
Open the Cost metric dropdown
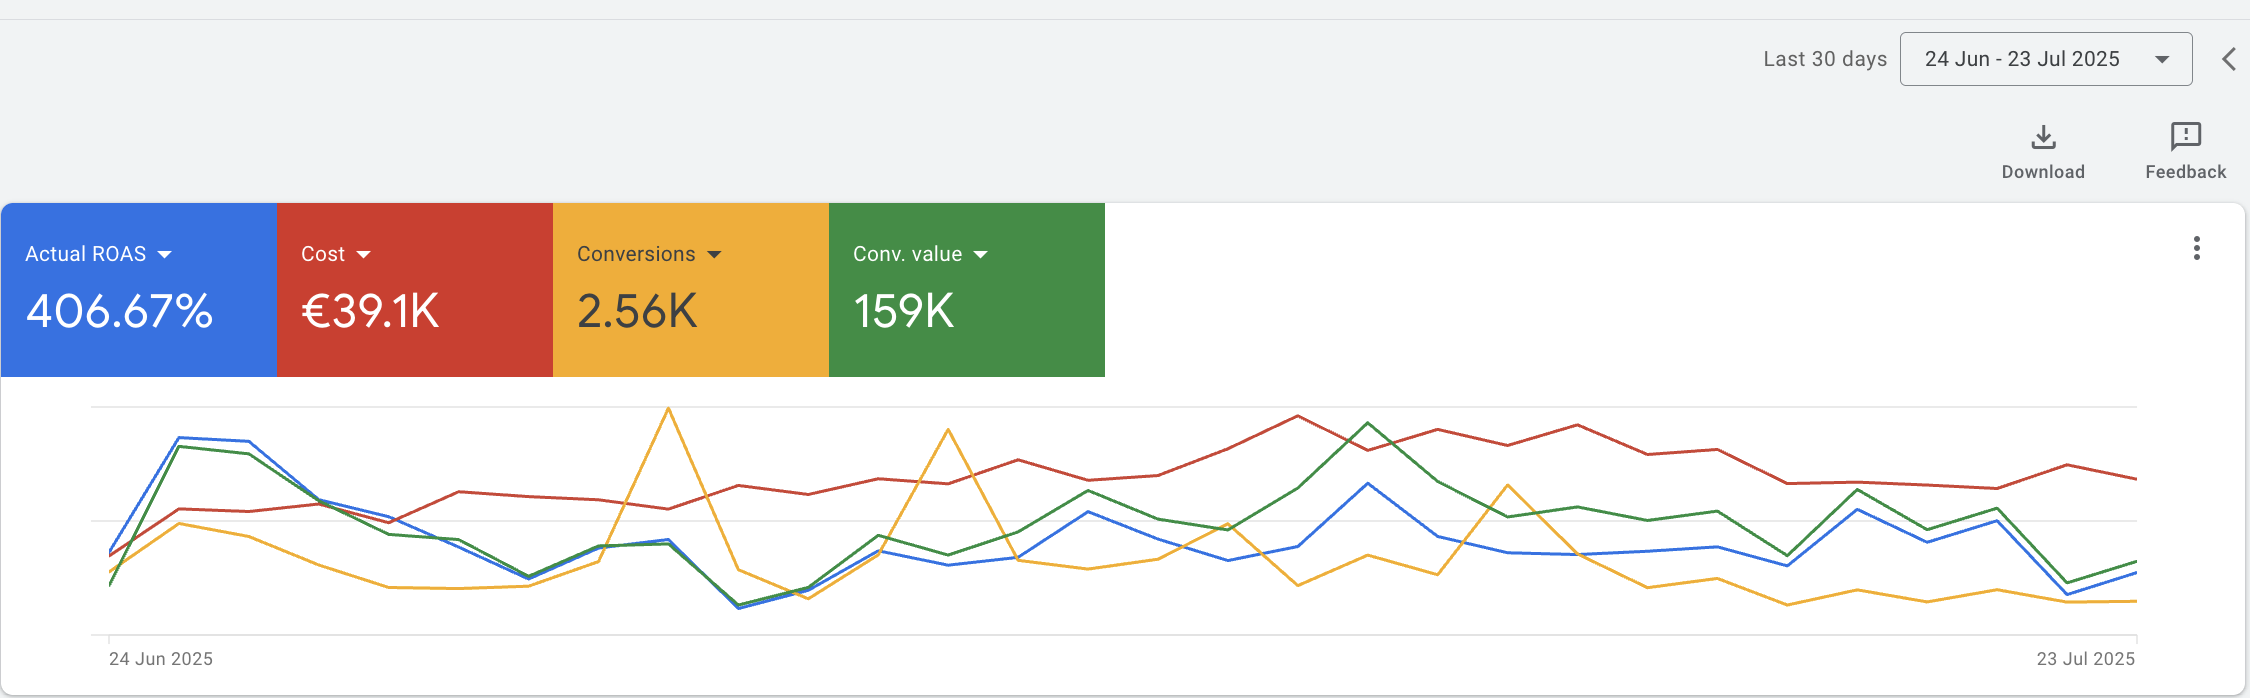[363, 255]
